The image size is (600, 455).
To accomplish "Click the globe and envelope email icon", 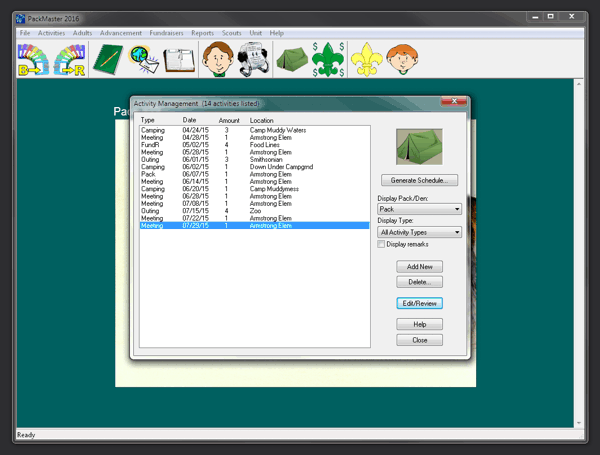I will pos(144,60).
